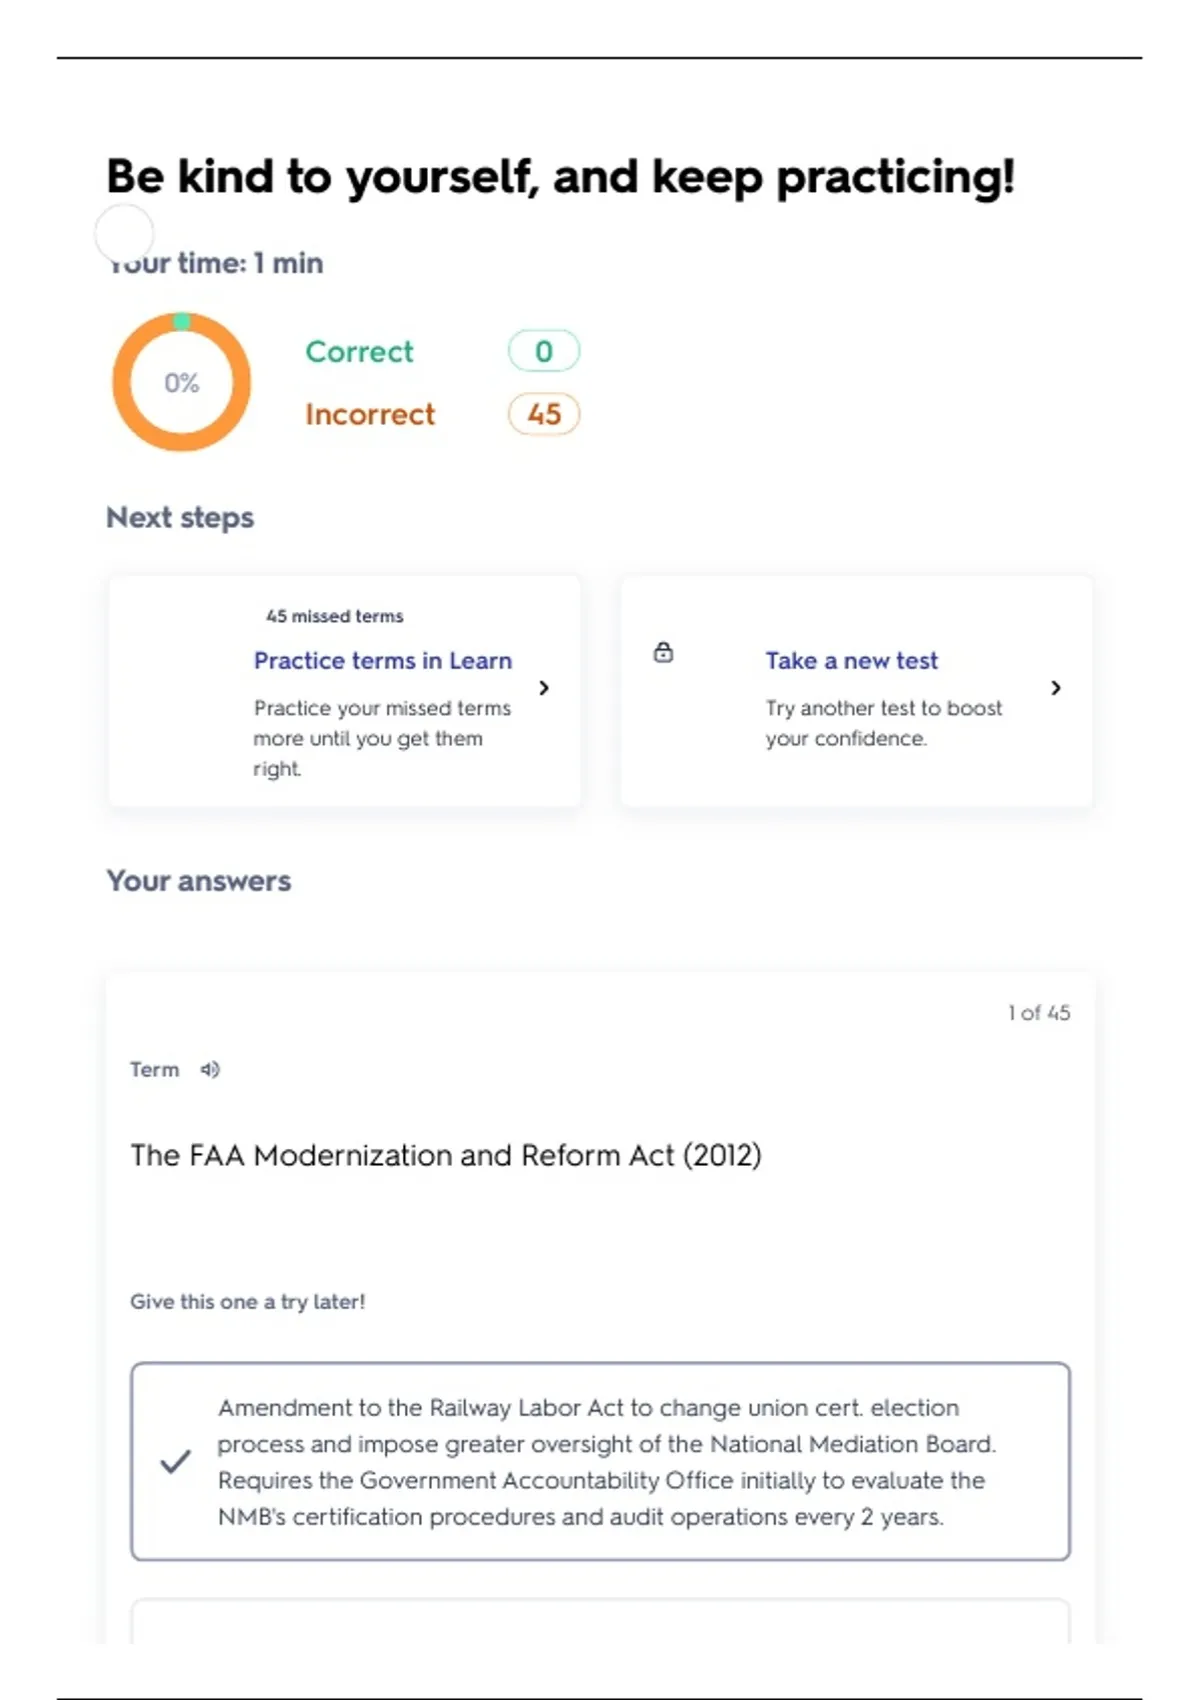This screenshot has width=1200, height=1700.
Task: Click the 1 of 45 question counter
Action: point(1039,1013)
